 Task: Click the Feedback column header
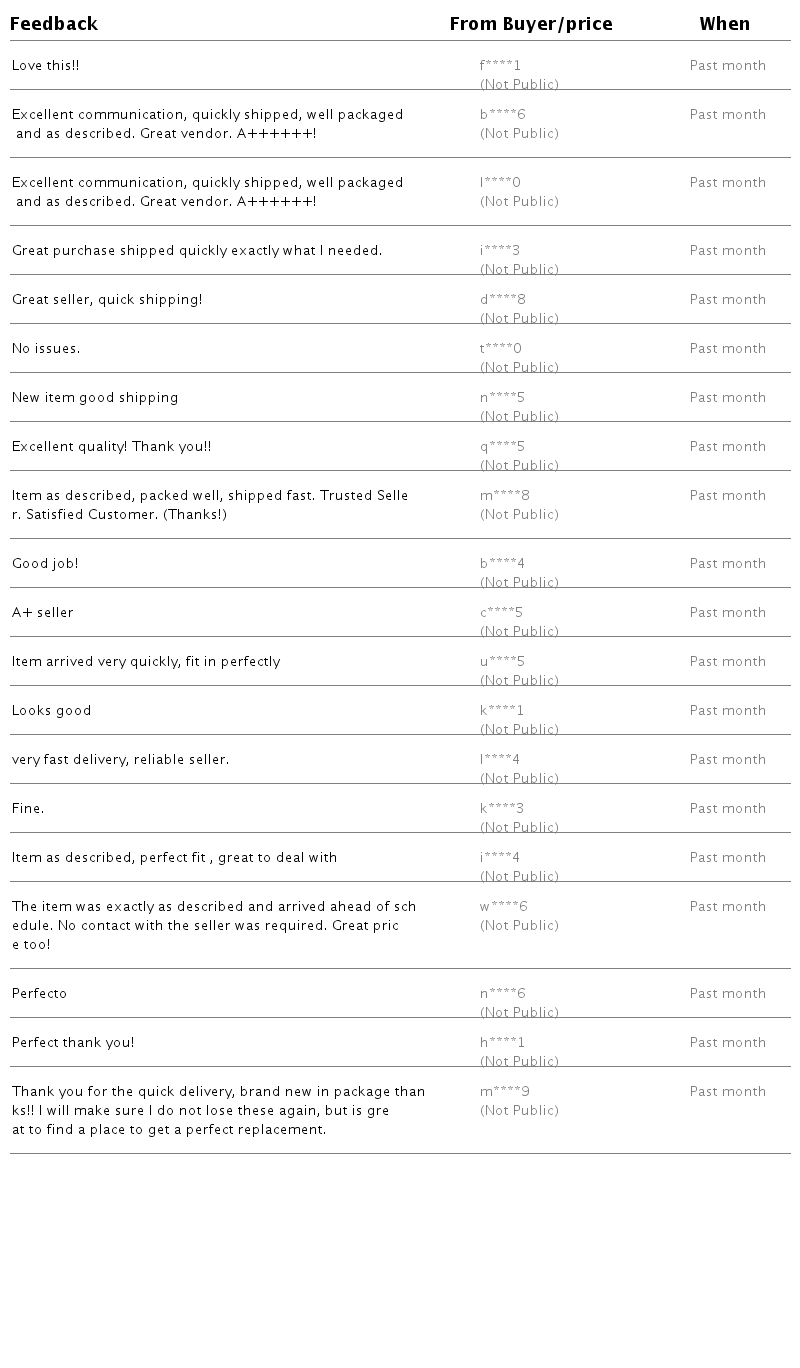54,24
